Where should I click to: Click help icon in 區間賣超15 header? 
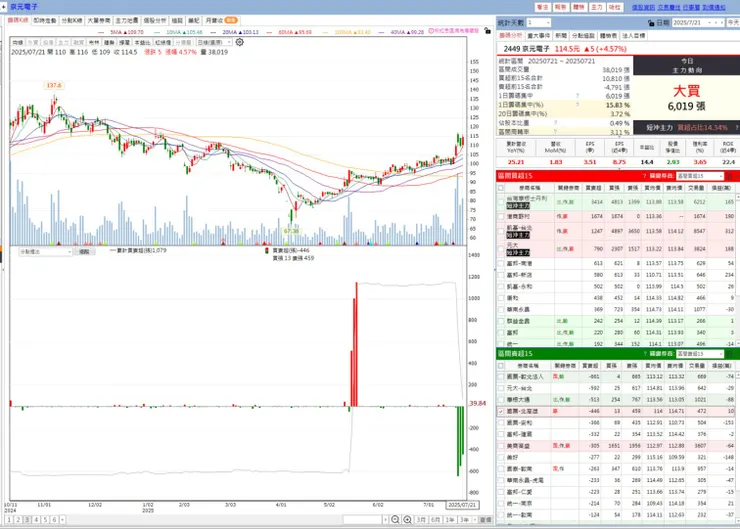[645, 353]
